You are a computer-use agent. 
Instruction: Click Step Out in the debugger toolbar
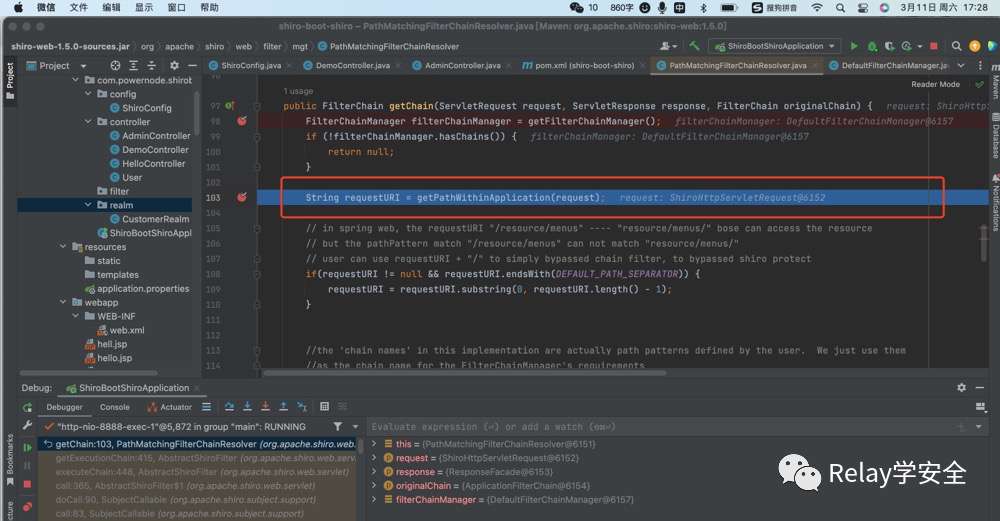click(283, 407)
